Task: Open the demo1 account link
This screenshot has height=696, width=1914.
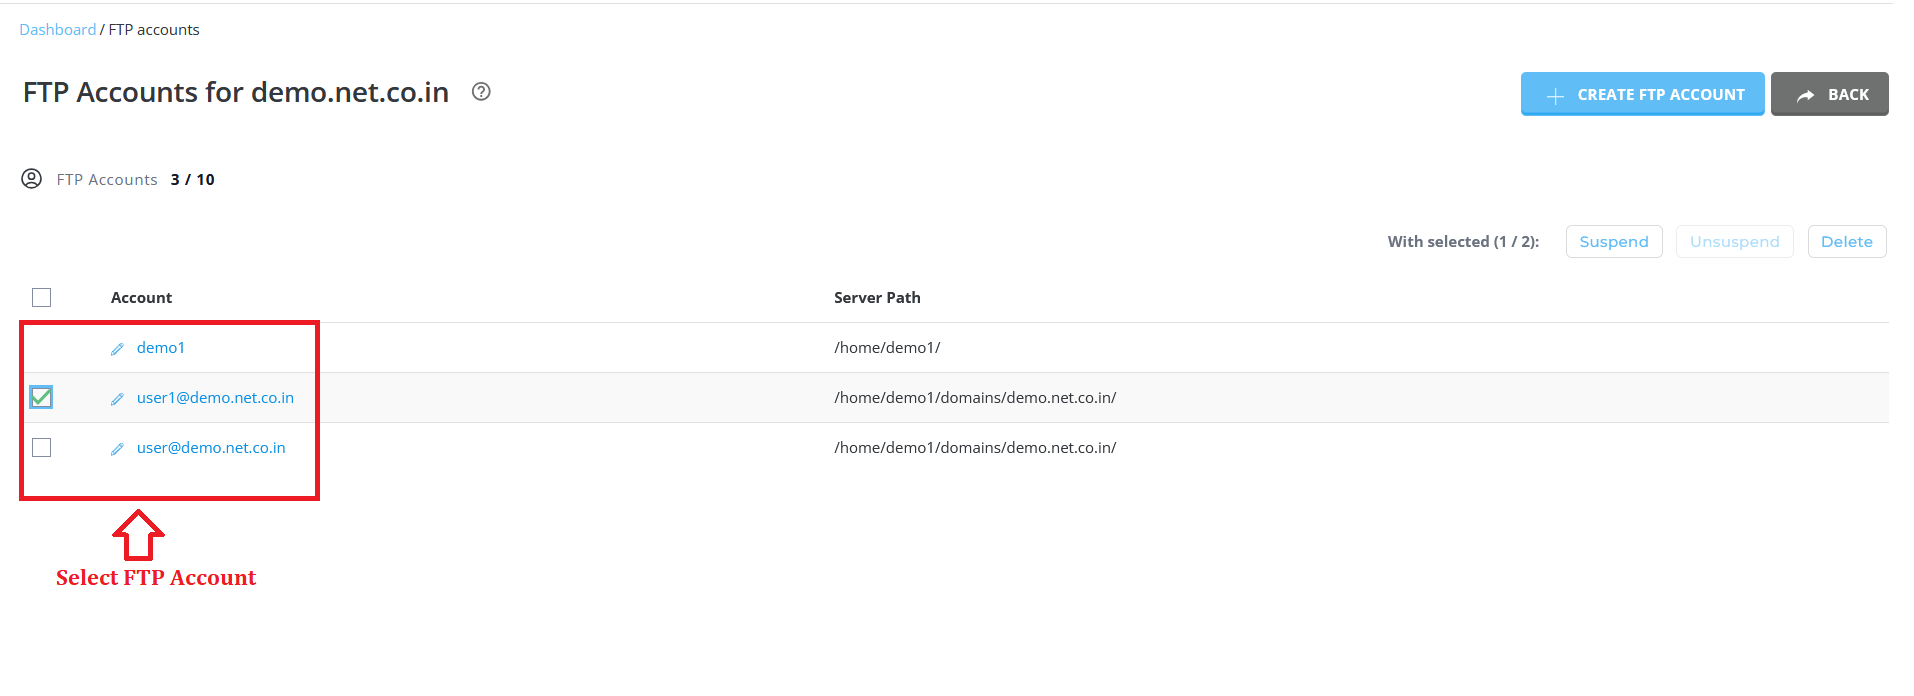Action: [x=161, y=348]
